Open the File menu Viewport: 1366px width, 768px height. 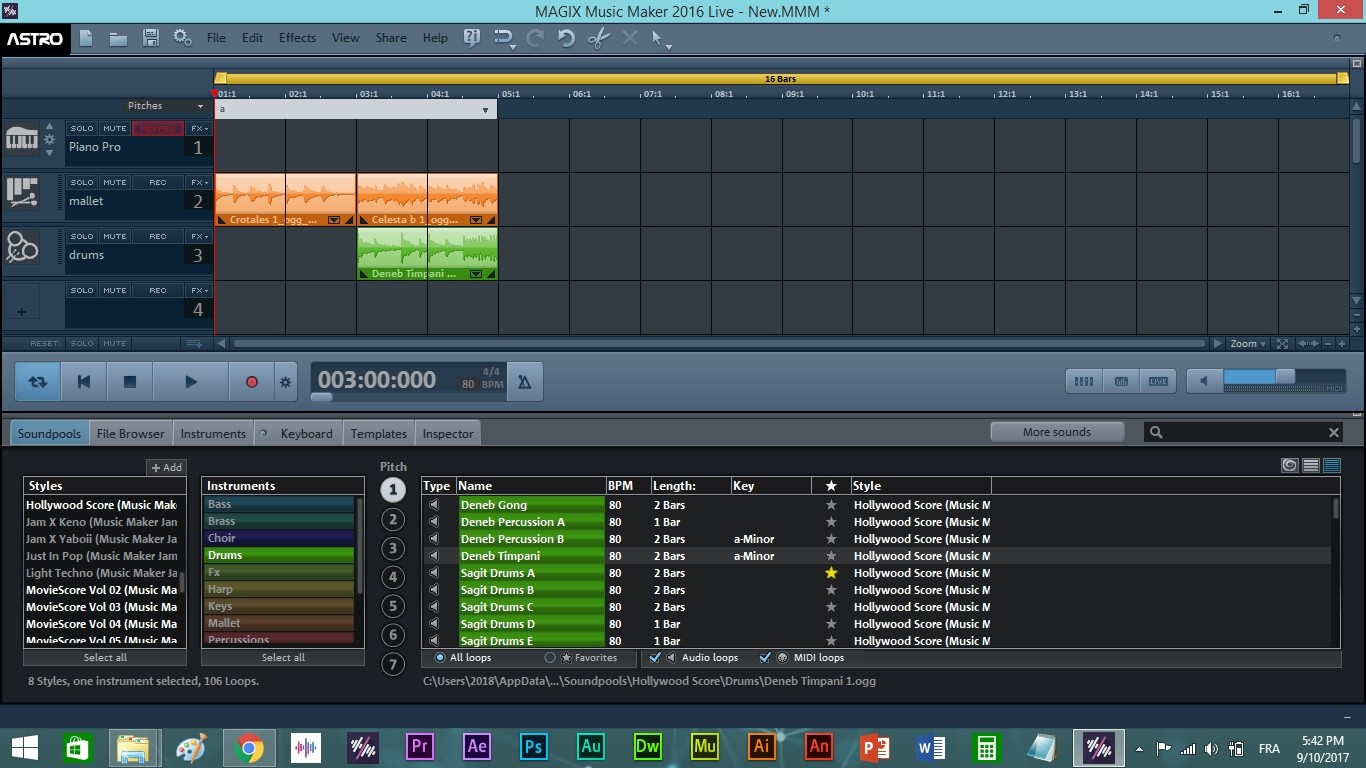coord(216,38)
